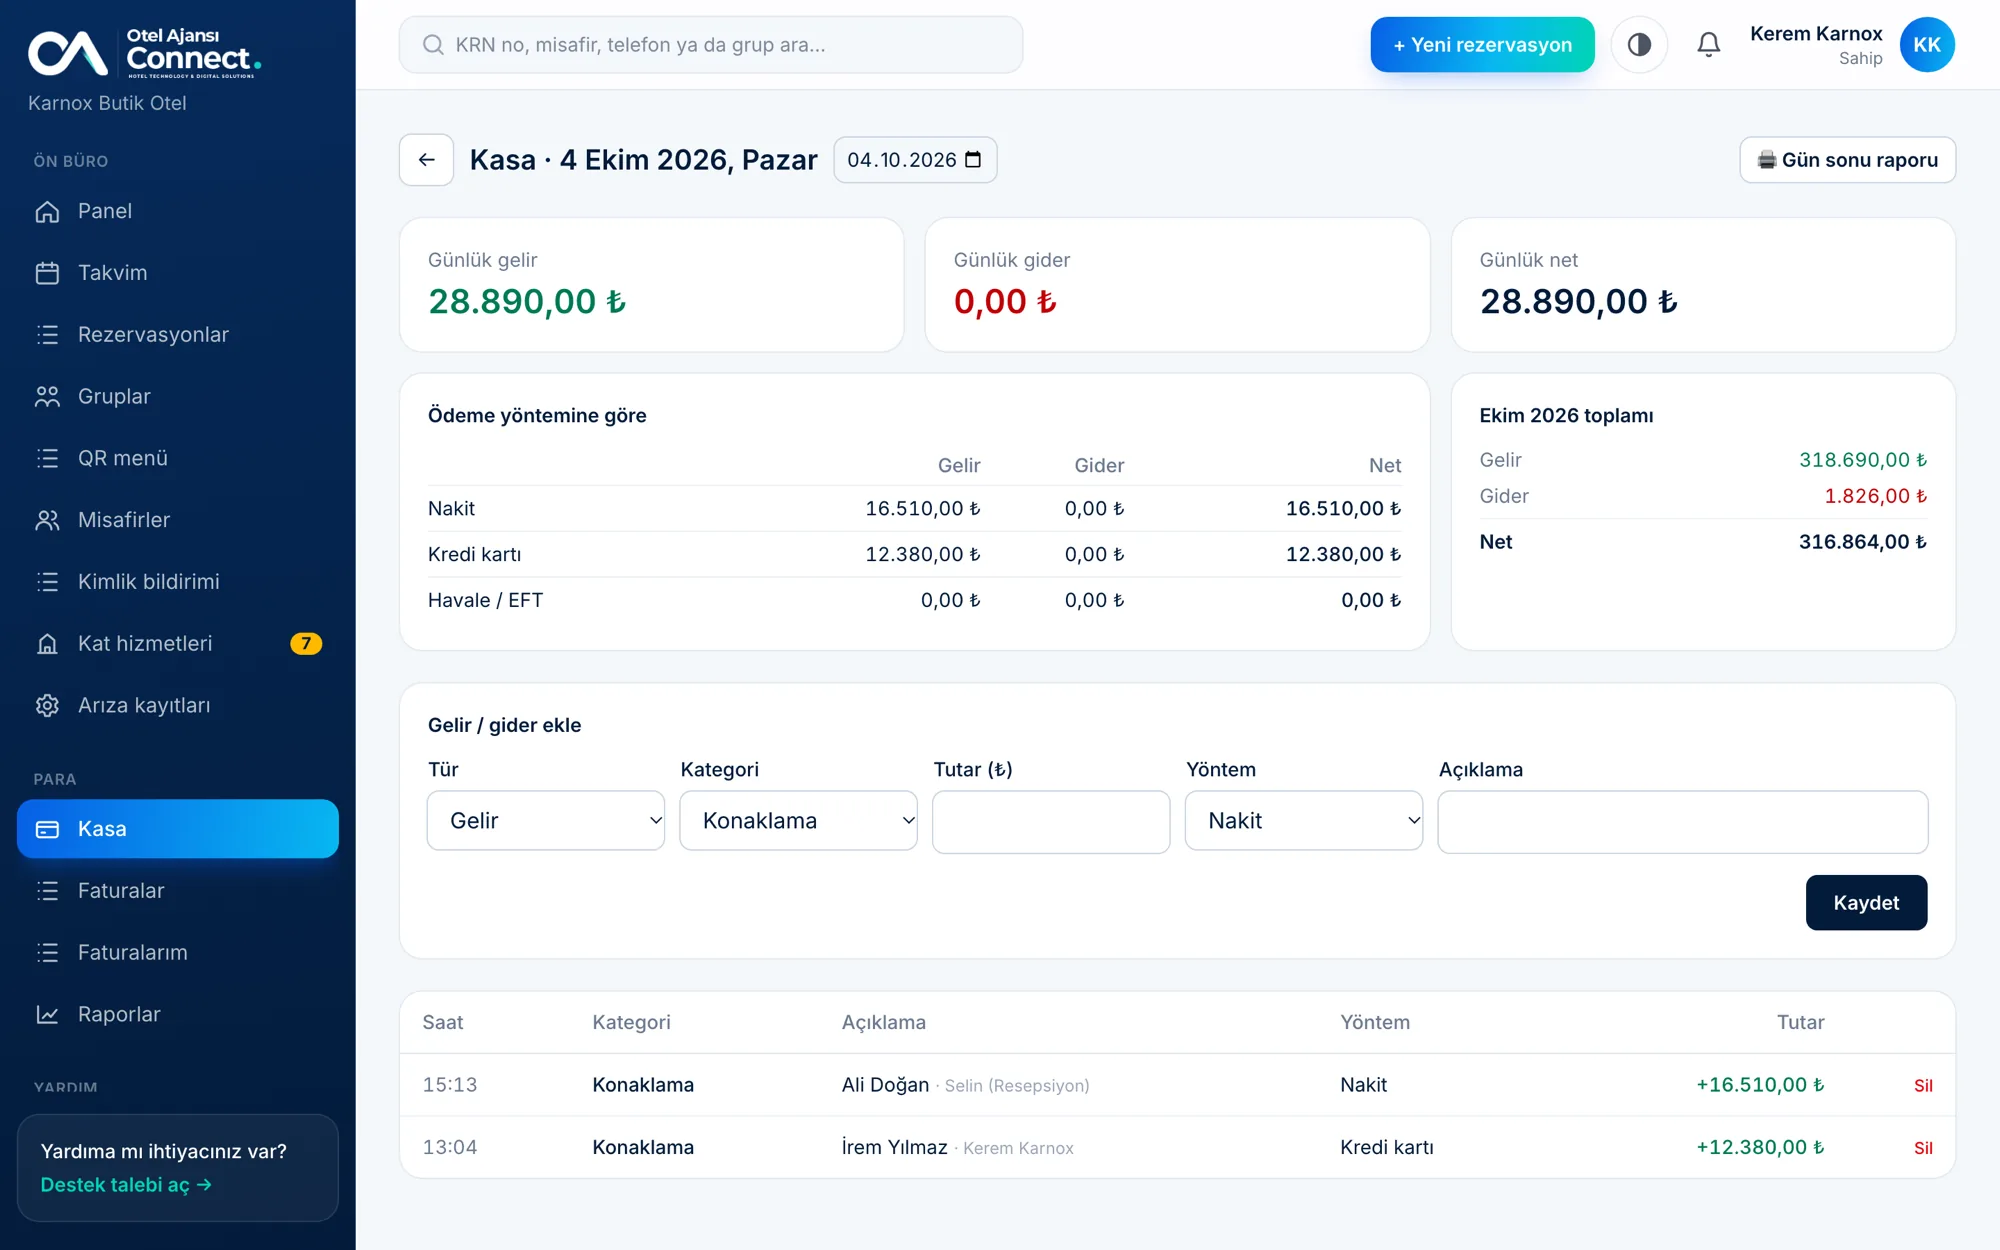The width and height of the screenshot is (2000, 1250).
Task: Click the Havale / EFT row label
Action: (485, 601)
